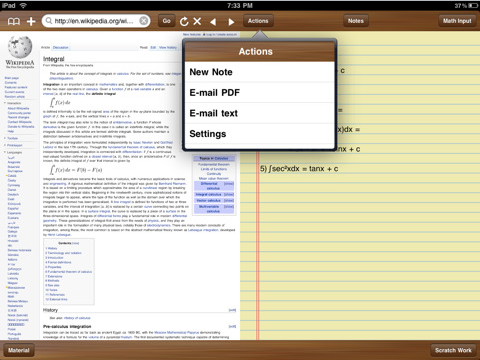480x360 pixels.
Task: Check the battery indicator icon
Action: (472, 5)
